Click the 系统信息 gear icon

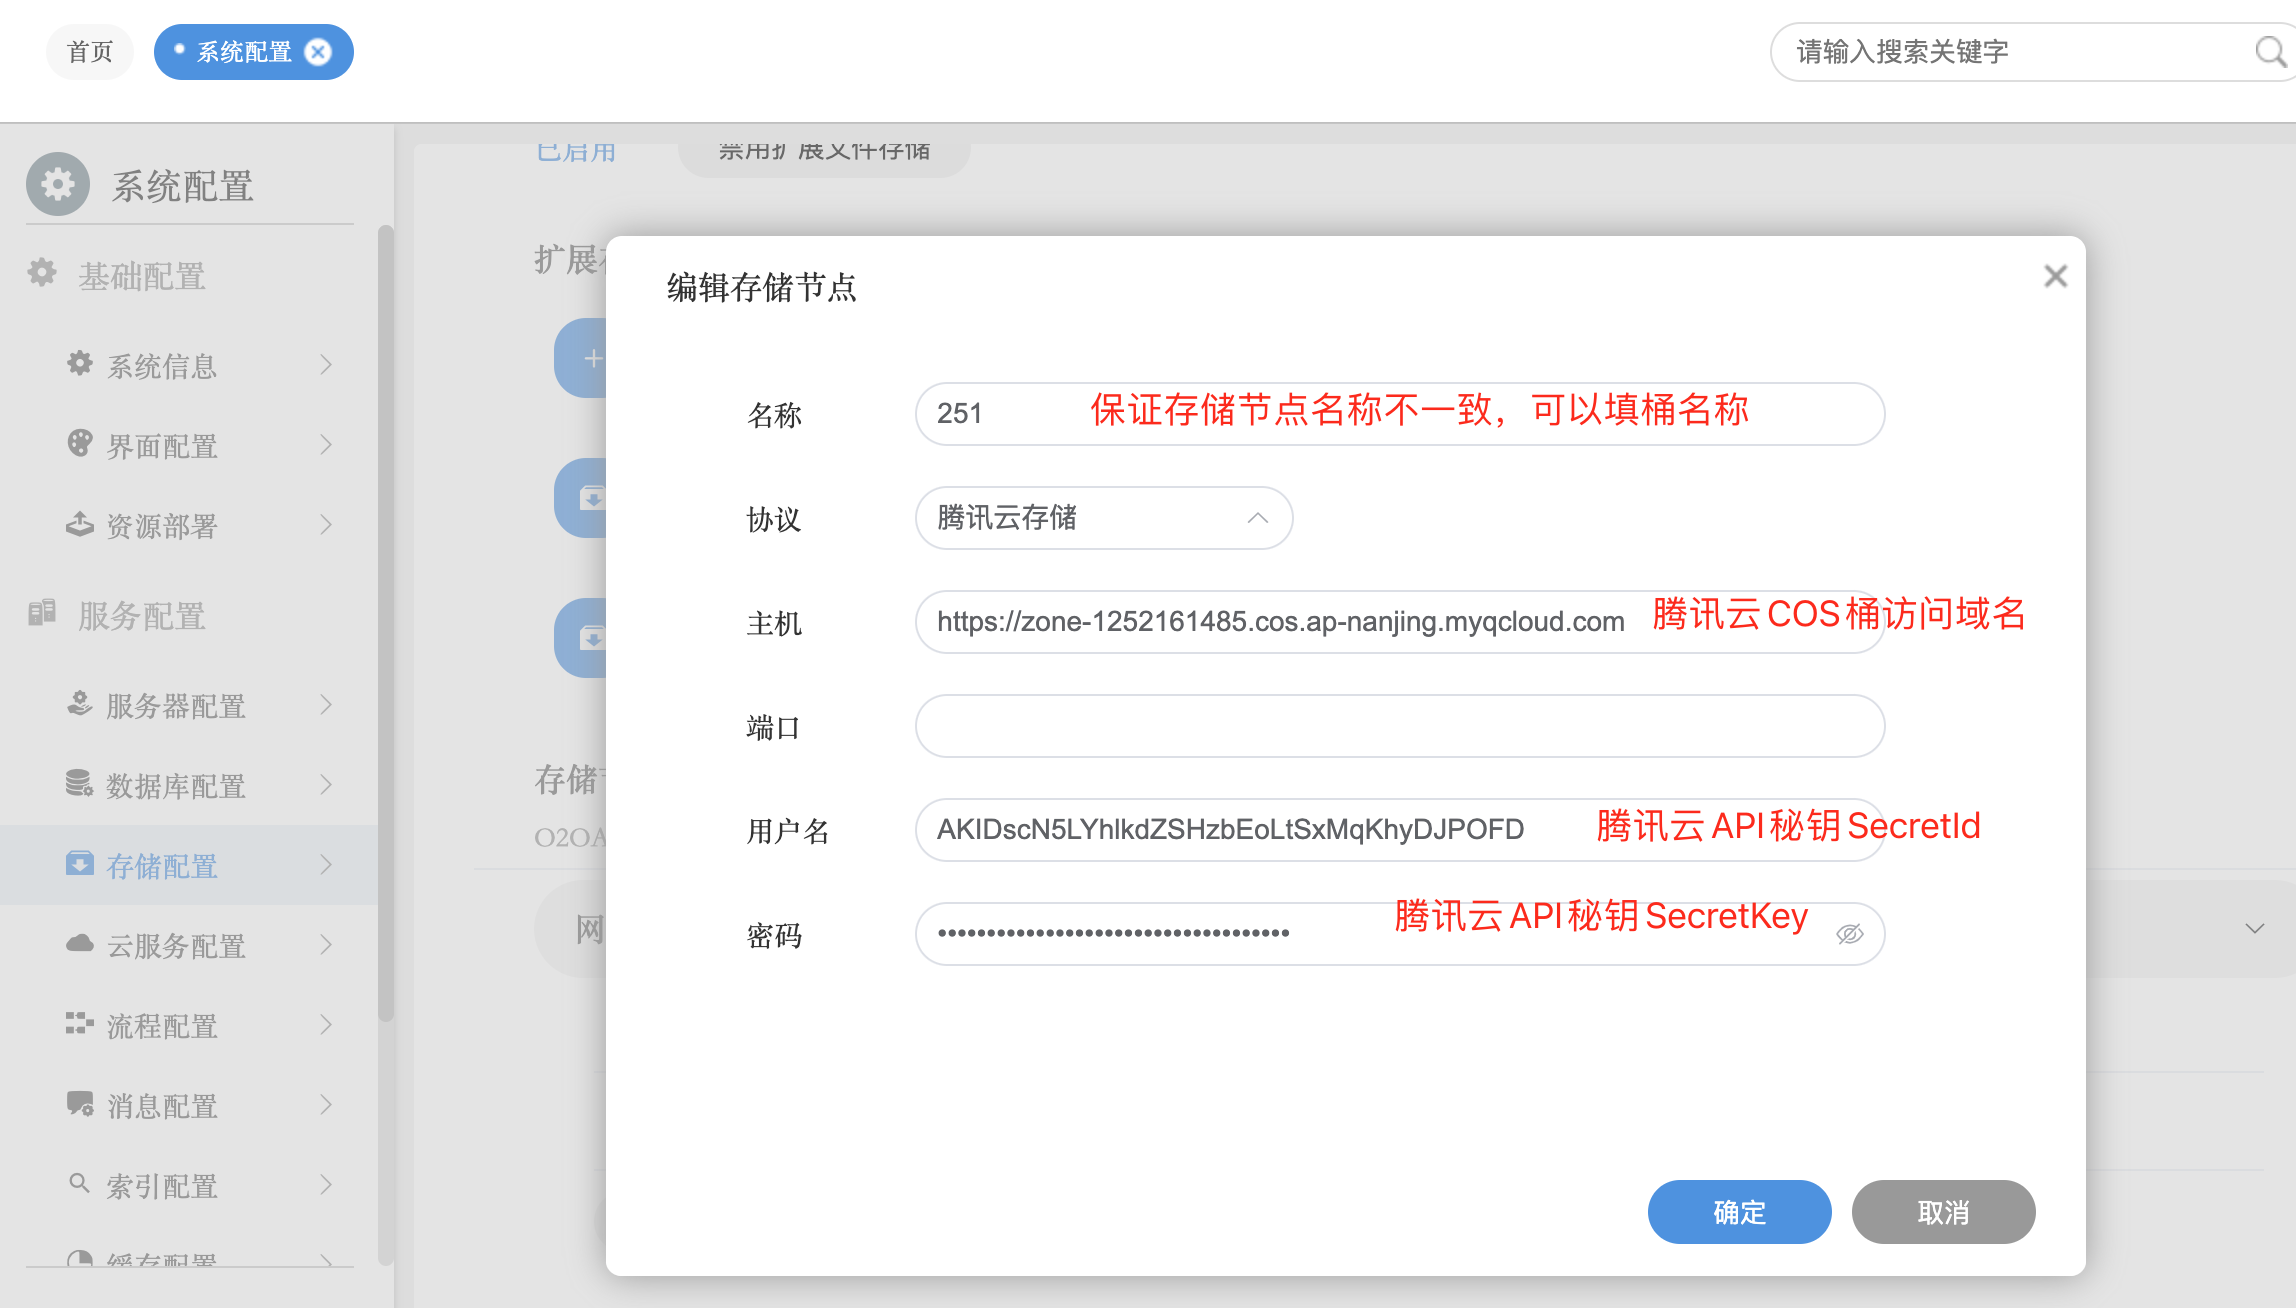(80, 364)
